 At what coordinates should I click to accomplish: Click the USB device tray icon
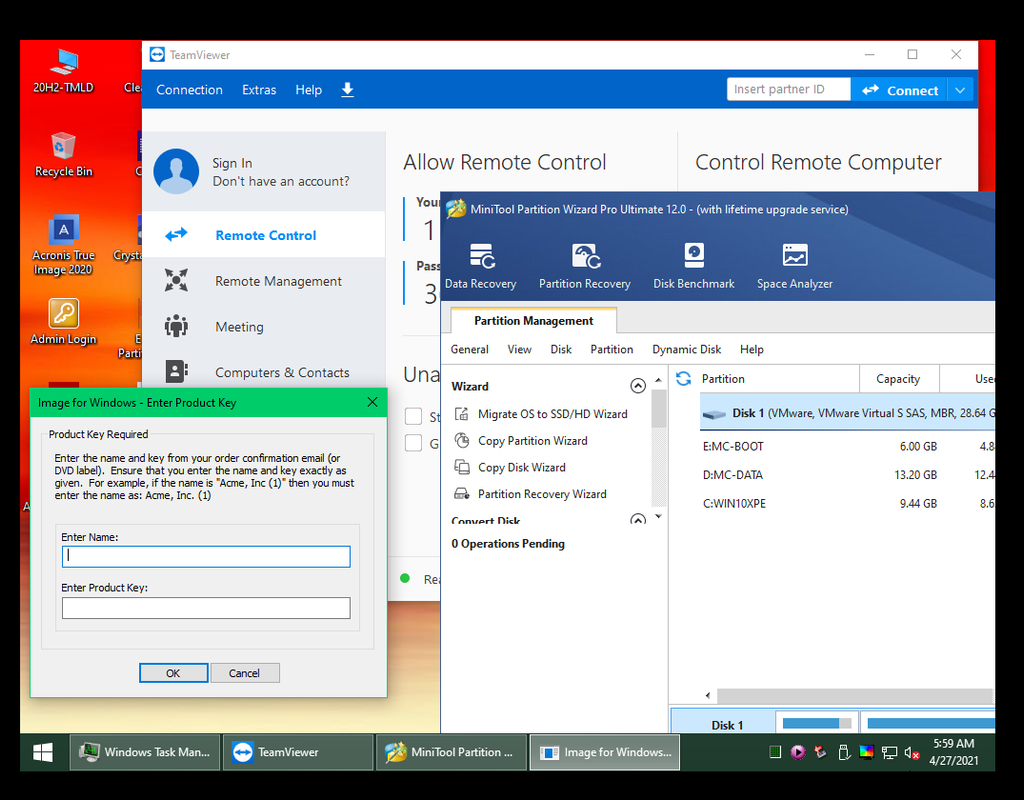[844, 753]
